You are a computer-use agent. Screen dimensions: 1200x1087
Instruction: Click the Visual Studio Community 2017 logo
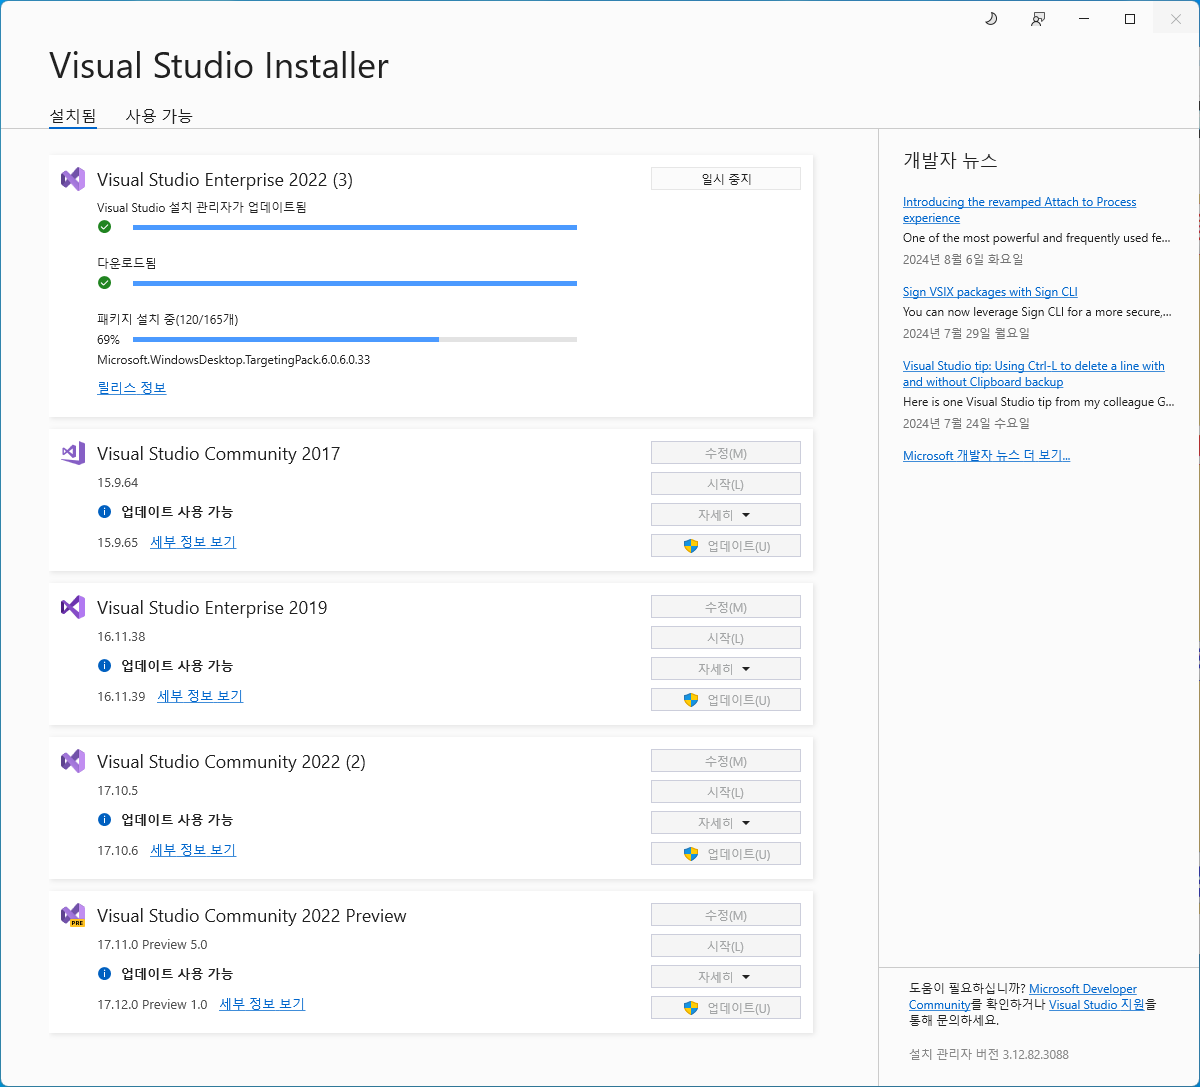click(73, 454)
